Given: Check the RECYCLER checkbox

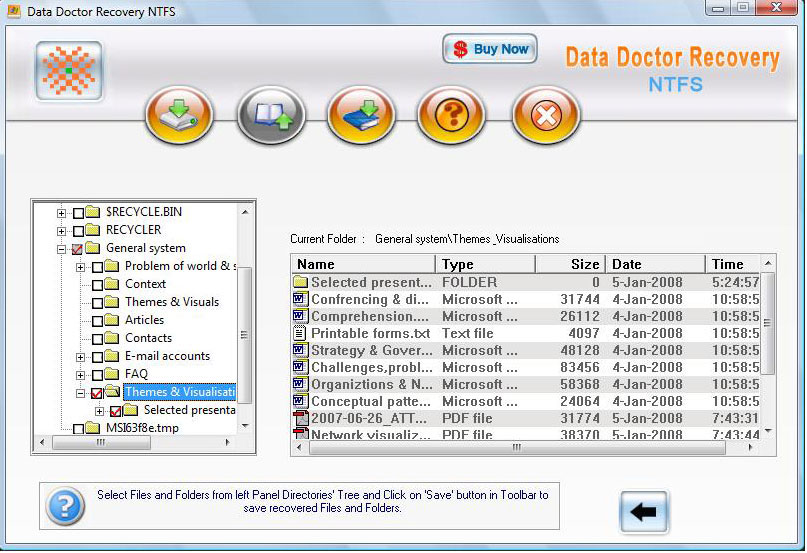Looking at the screenshot, I should click(78, 231).
